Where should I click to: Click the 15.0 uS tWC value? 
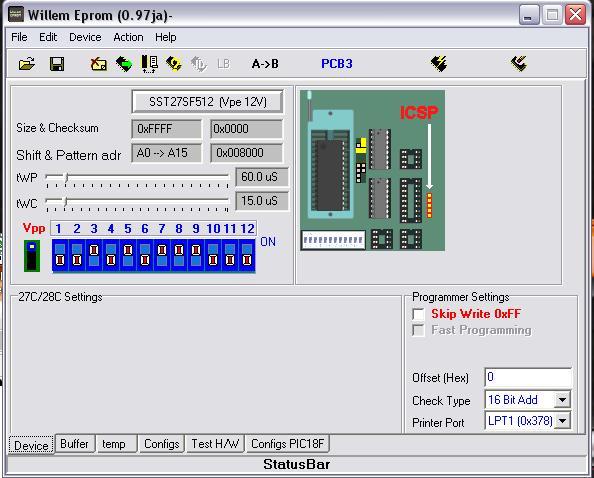tap(261, 201)
